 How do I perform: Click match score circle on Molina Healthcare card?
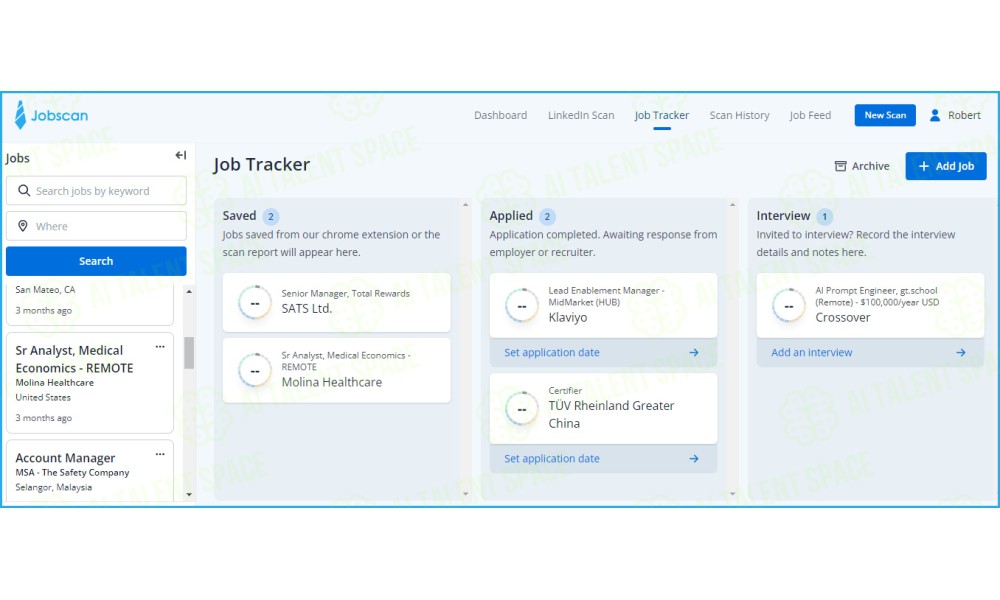[255, 370]
